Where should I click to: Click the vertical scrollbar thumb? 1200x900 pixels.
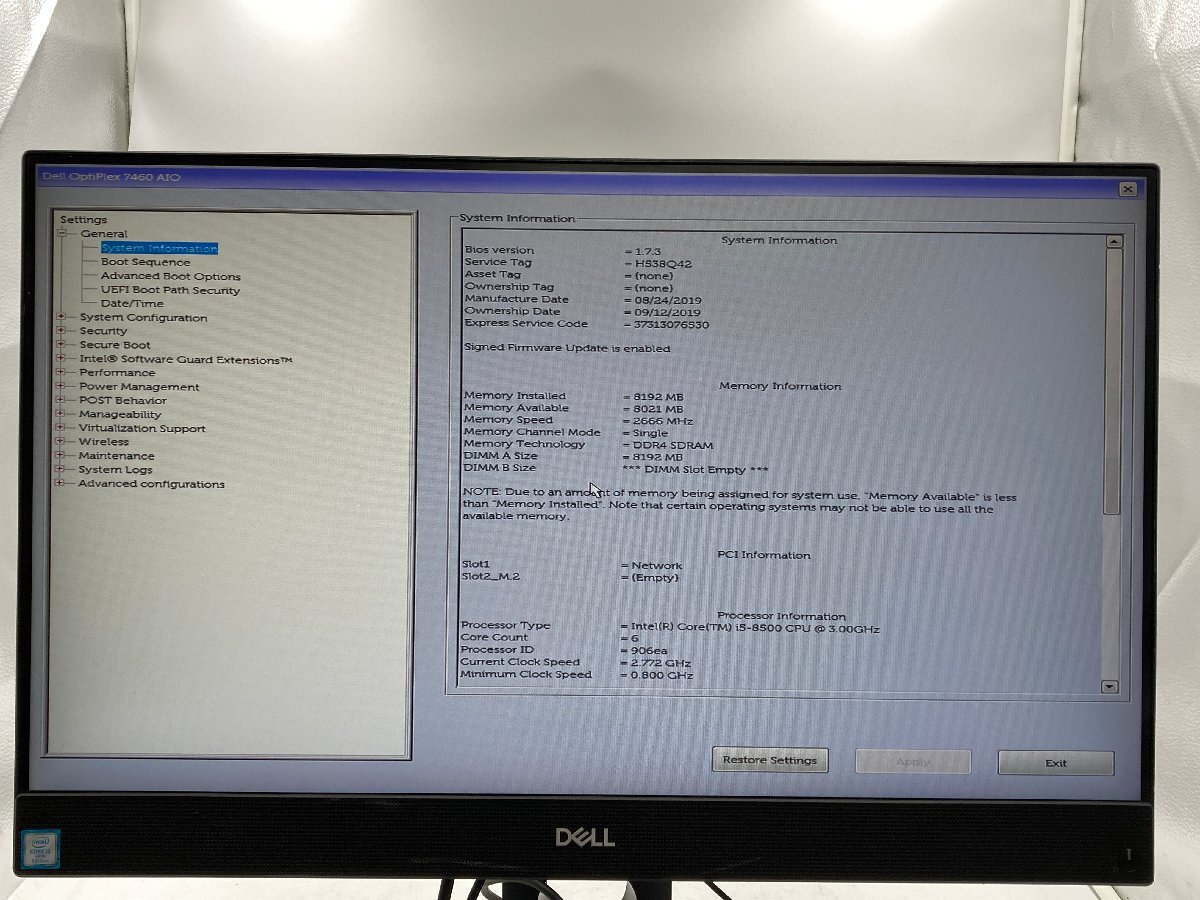[1113, 380]
